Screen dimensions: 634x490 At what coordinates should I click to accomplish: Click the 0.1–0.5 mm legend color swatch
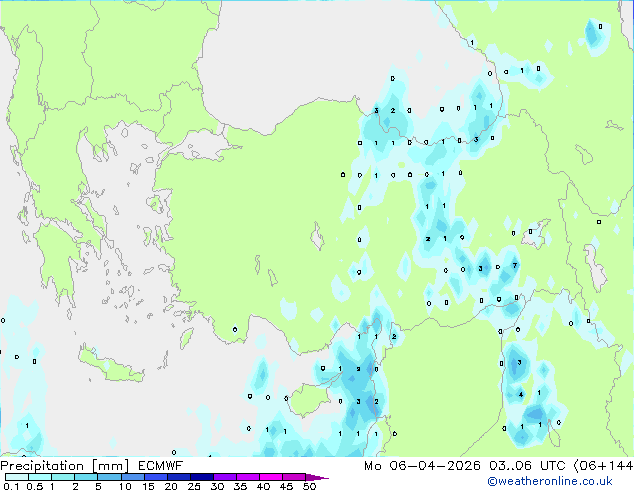click(17, 477)
